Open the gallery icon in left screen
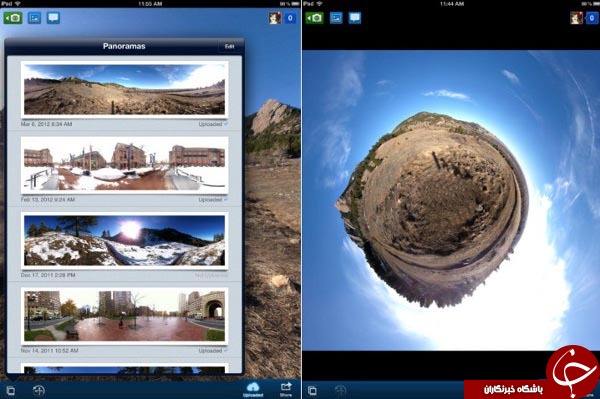The width and height of the screenshot is (600, 399). click(x=34, y=18)
